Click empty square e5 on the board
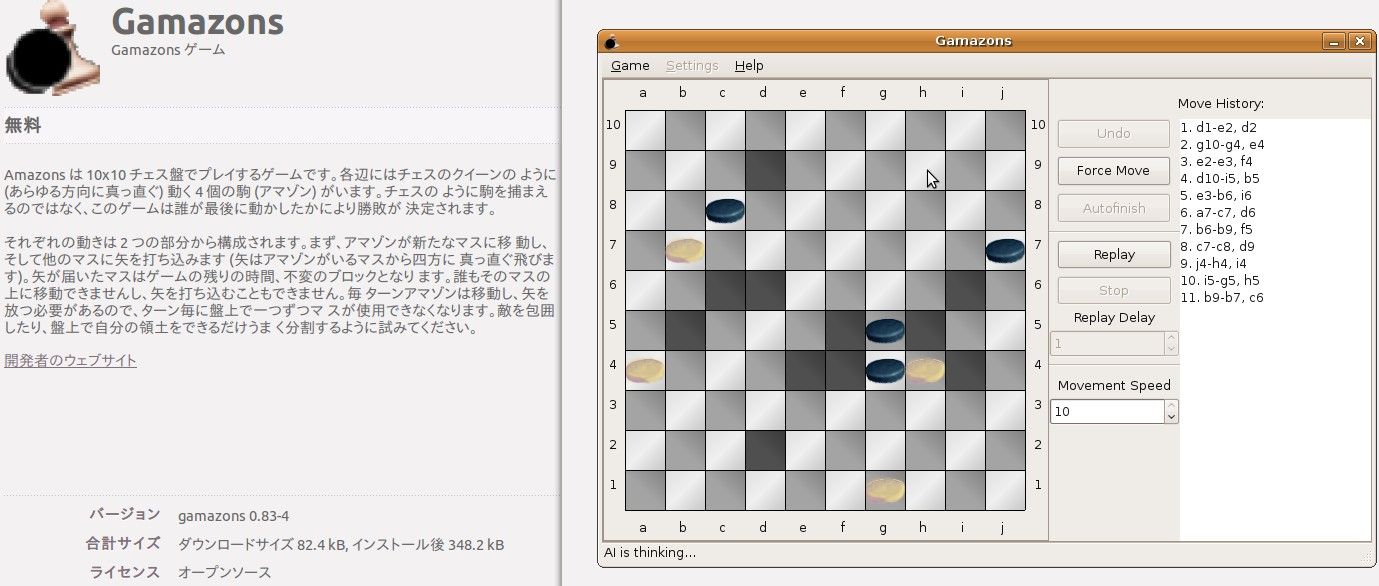This screenshot has width=1379, height=586. (x=805, y=330)
